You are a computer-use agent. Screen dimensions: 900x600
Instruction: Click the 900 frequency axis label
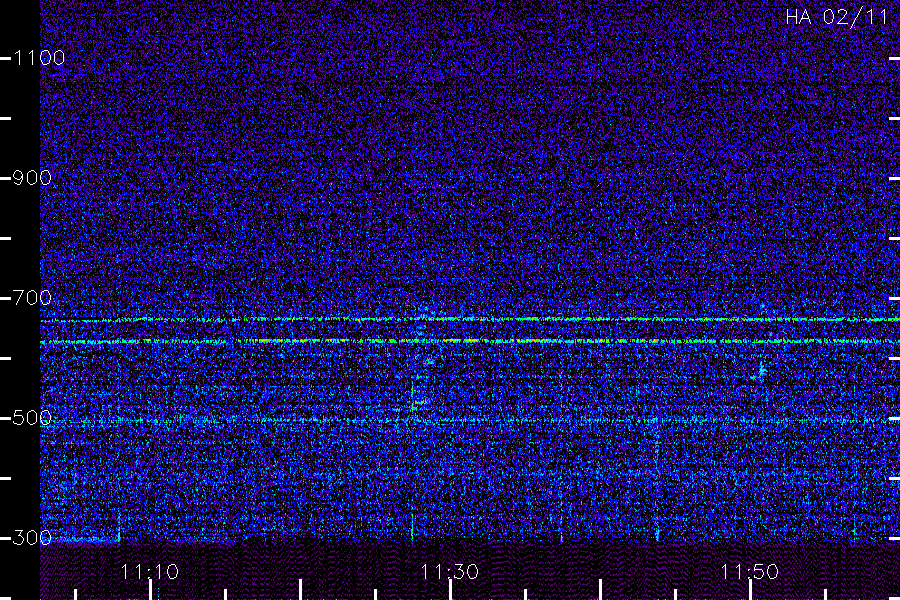[32, 178]
